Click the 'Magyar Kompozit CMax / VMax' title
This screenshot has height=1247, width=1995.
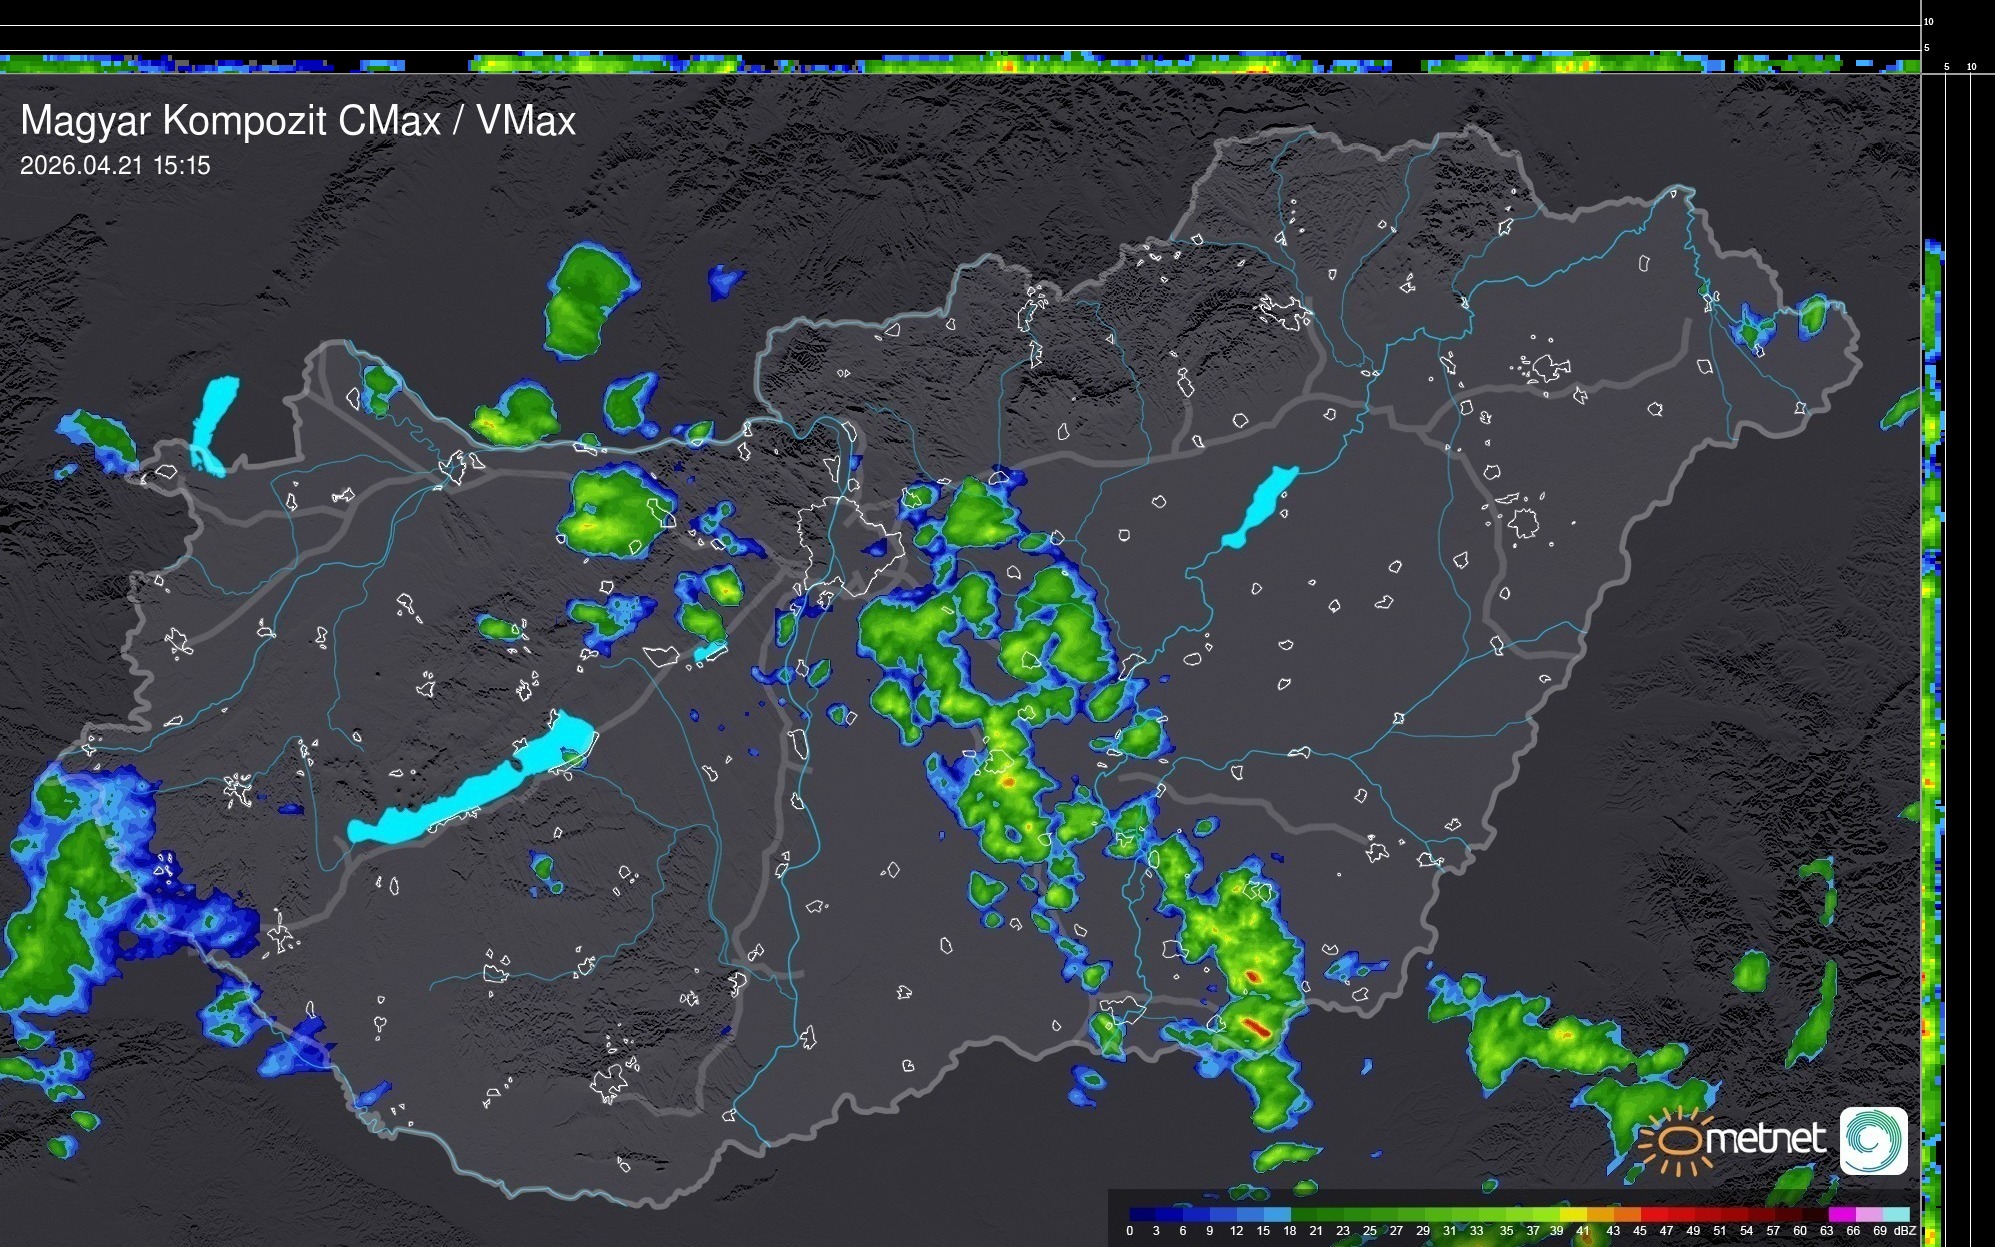(298, 121)
